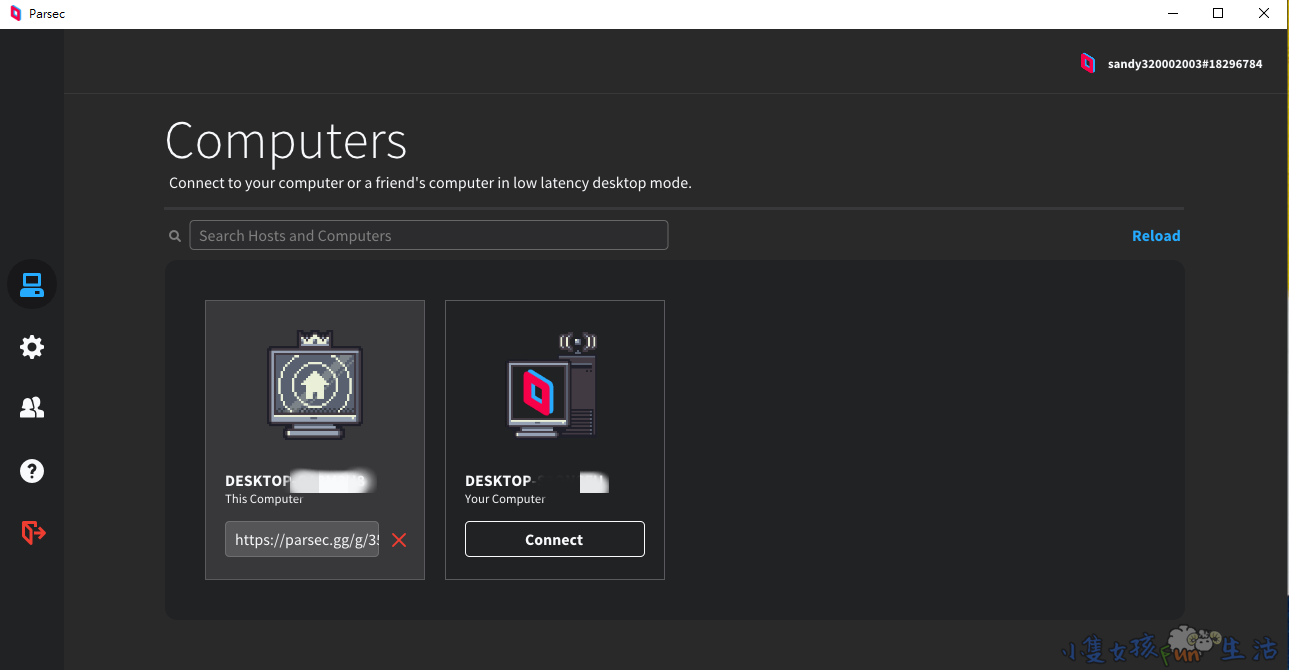Click the Parsec logo beside the username
1289x670 pixels.
(x=1088, y=63)
